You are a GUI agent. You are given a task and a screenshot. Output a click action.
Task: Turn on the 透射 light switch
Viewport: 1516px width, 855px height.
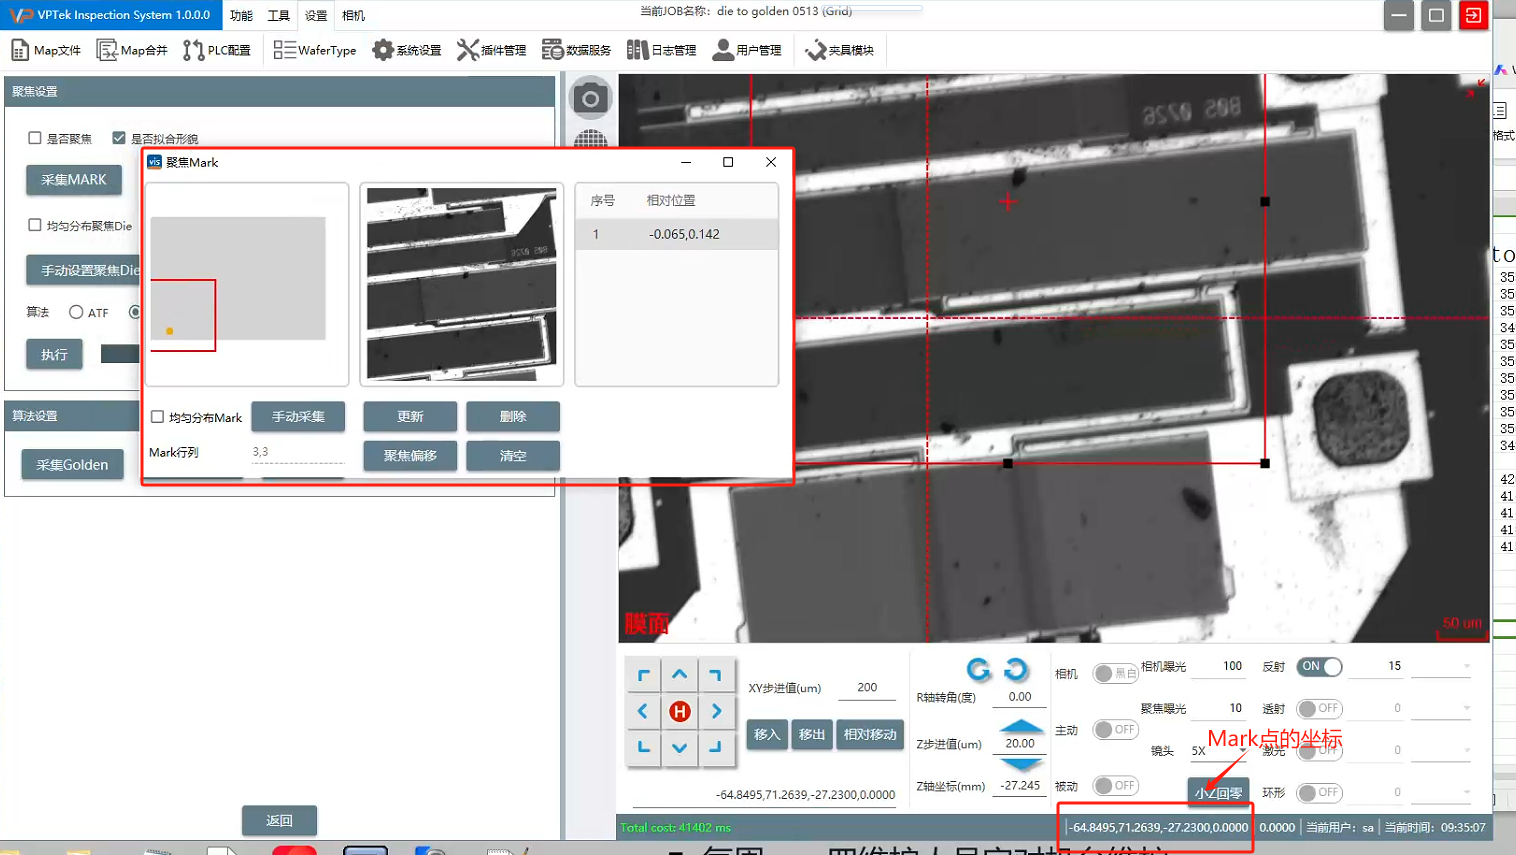[x=1319, y=708]
